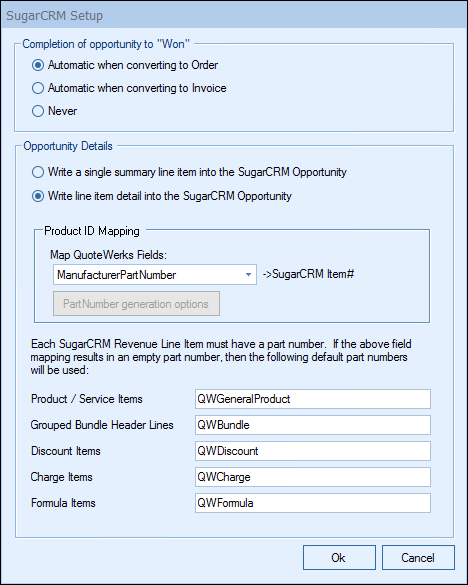This screenshot has width=468, height=585.
Task: Focus the Product / Service Items field
Action: (x=312, y=399)
